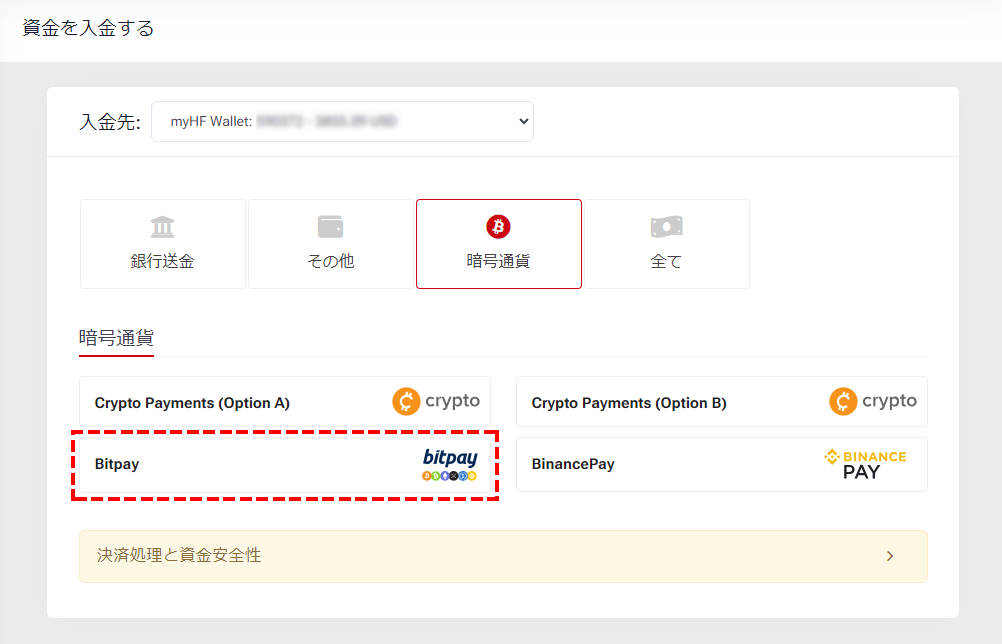Click the Binance Pay logo

(865, 464)
